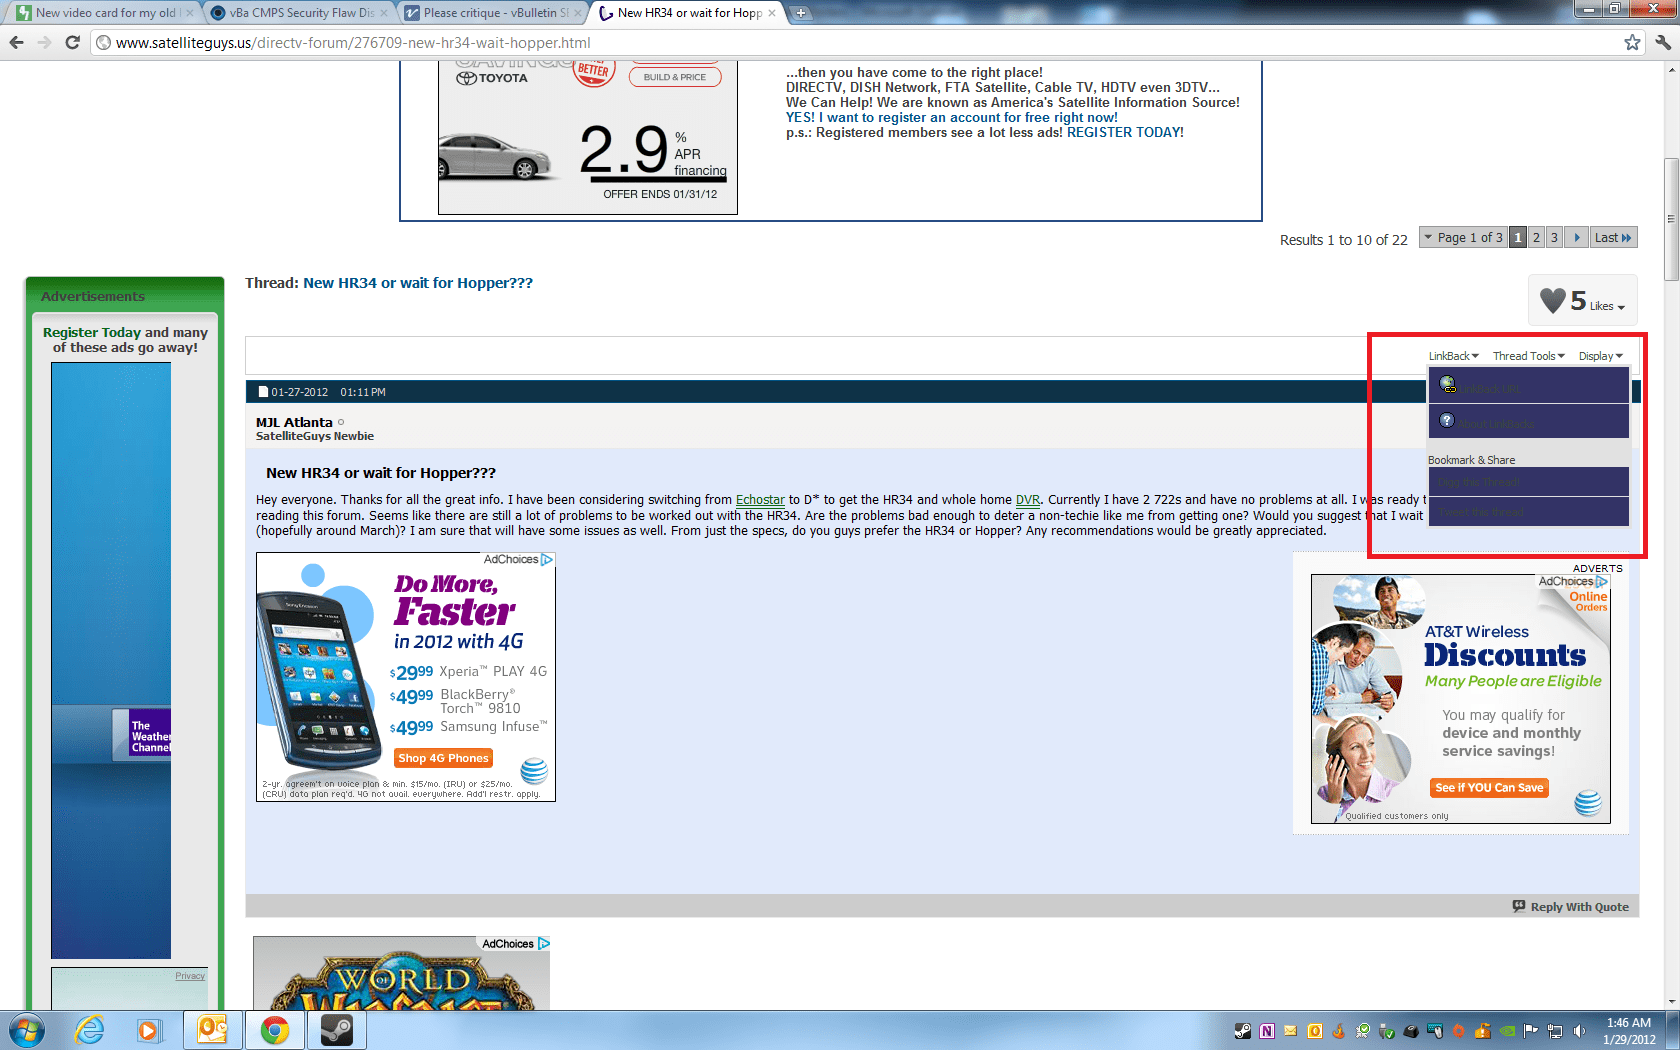This screenshot has height=1050, width=1680.
Task: Click the MJL Atlanta username
Action: click(x=294, y=422)
